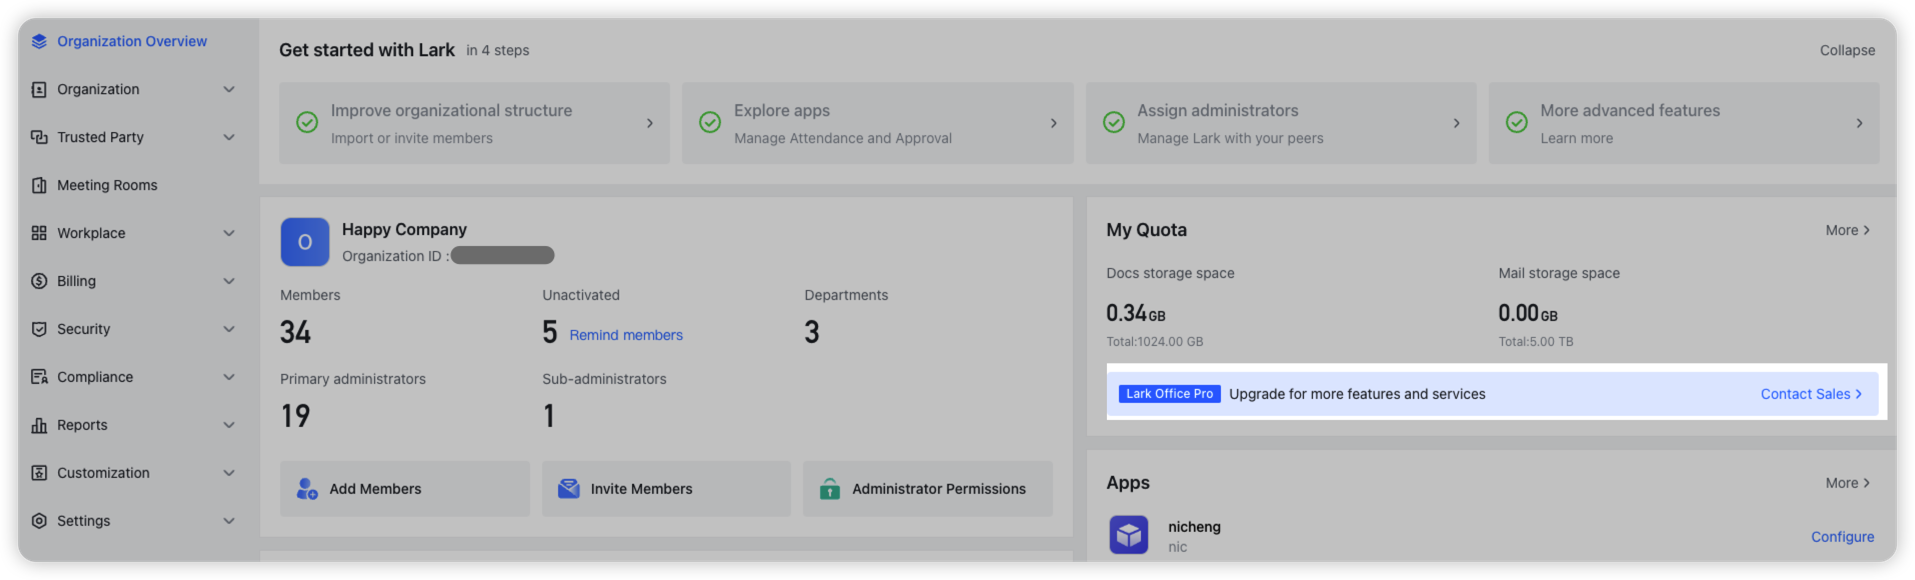Open the Improve organizational structure step card

point(474,123)
